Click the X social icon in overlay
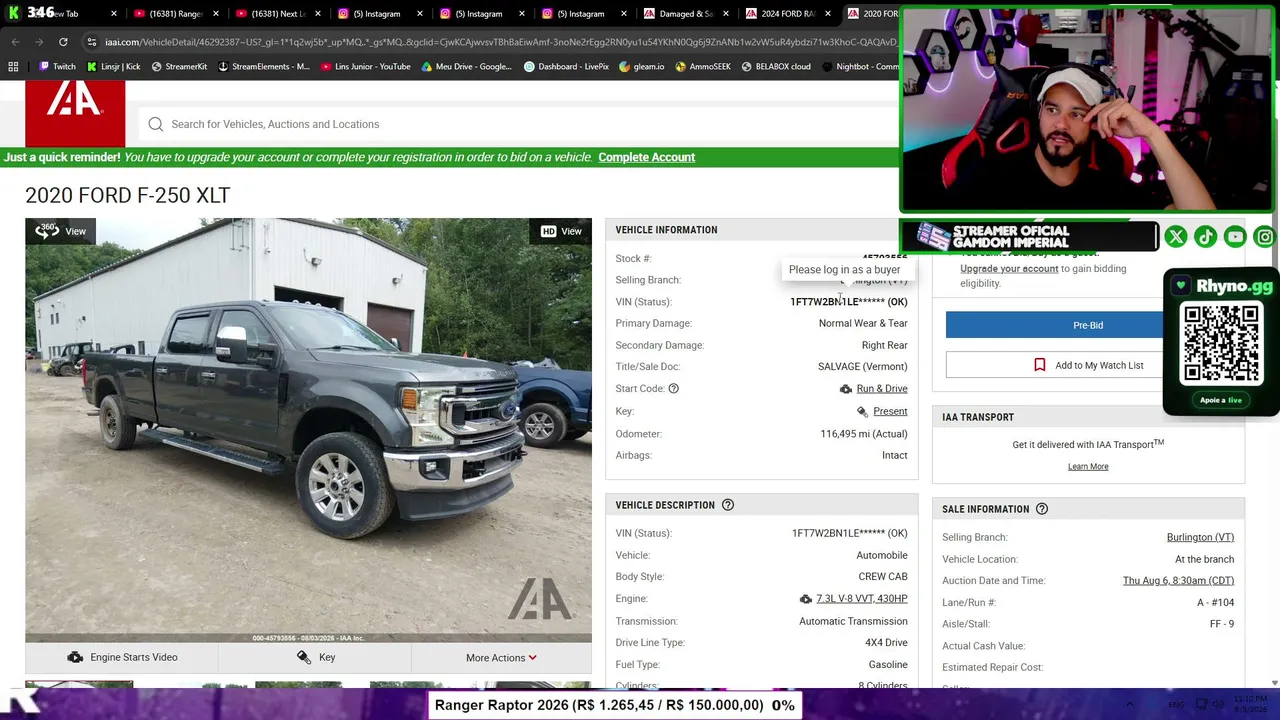Image resolution: width=1280 pixels, height=720 pixels. click(1176, 237)
